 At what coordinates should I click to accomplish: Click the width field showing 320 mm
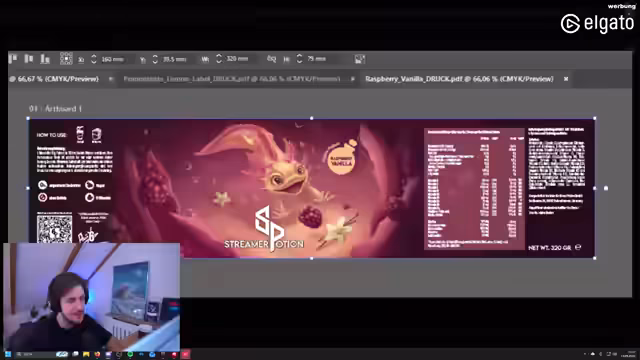click(x=238, y=59)
